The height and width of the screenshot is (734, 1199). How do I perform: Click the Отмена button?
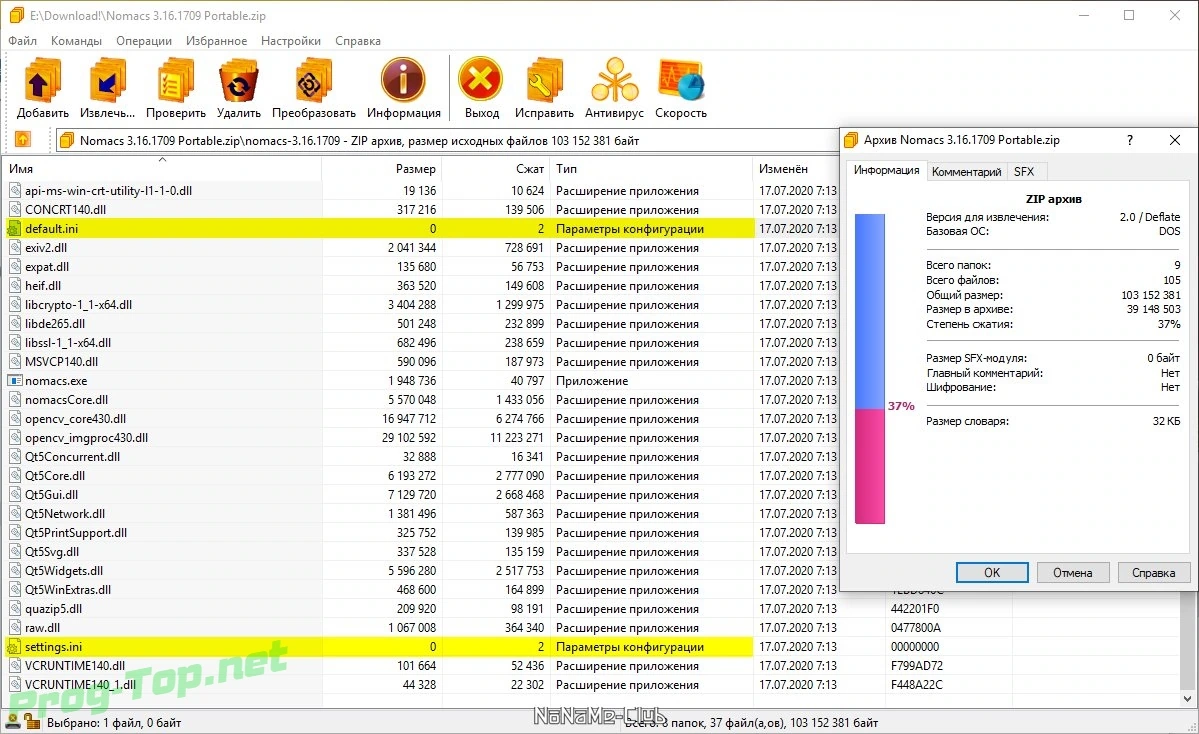(x=1072, y=573)
